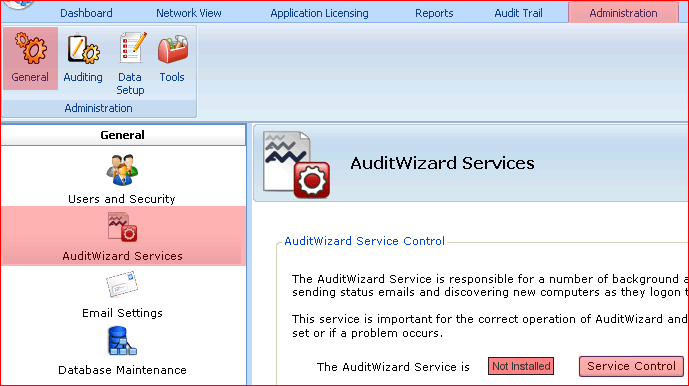Click the Not Installed status field
689x386 pixels.
pyautogui.click(x=521, y=366)
